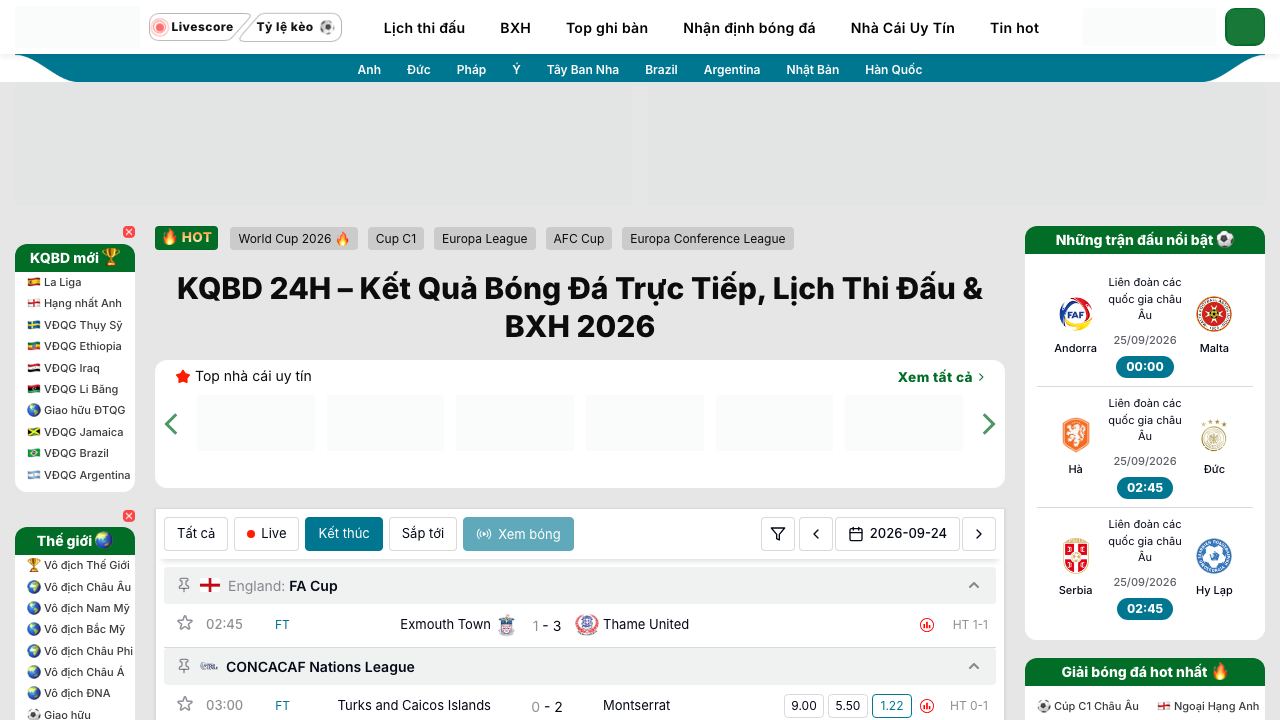
Task: Select the Live filter tab
Action: click(266, 534)
